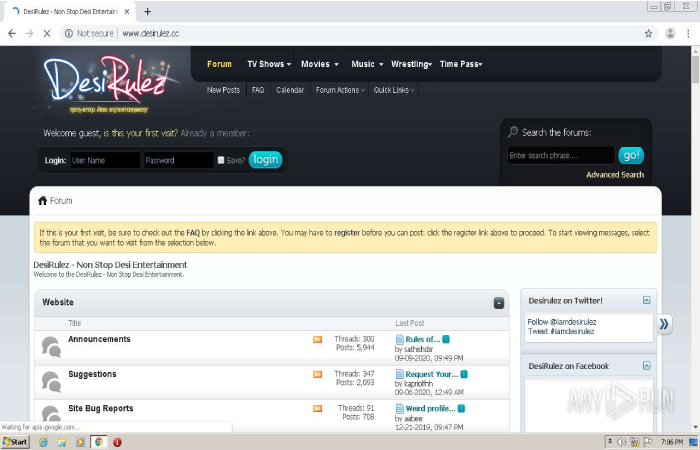Open the Site Bug Reports RSS feed icon
Screen dimensions: 700x450
(317, 408)
